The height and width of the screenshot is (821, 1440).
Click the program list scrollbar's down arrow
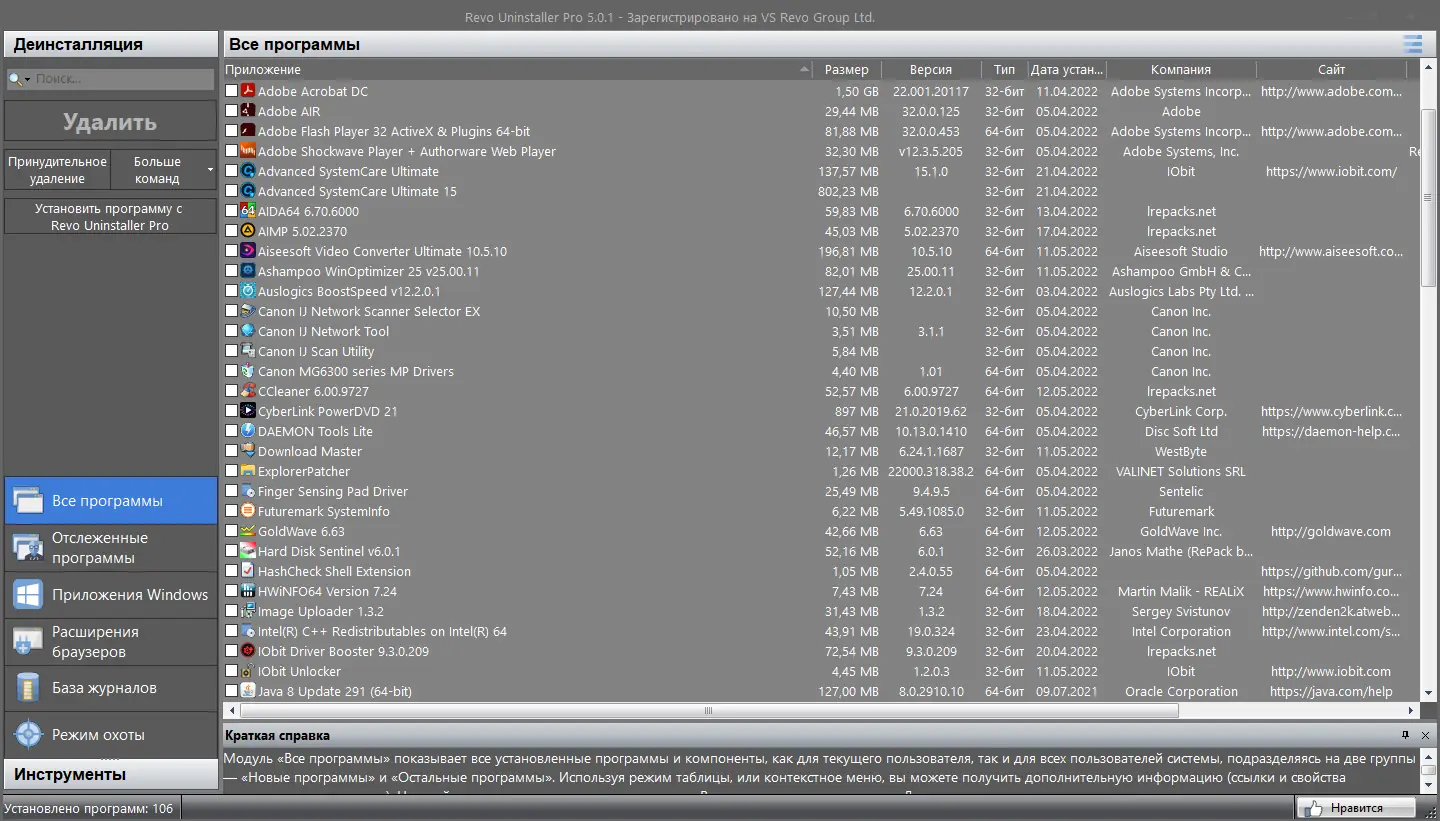(1428, 693)
